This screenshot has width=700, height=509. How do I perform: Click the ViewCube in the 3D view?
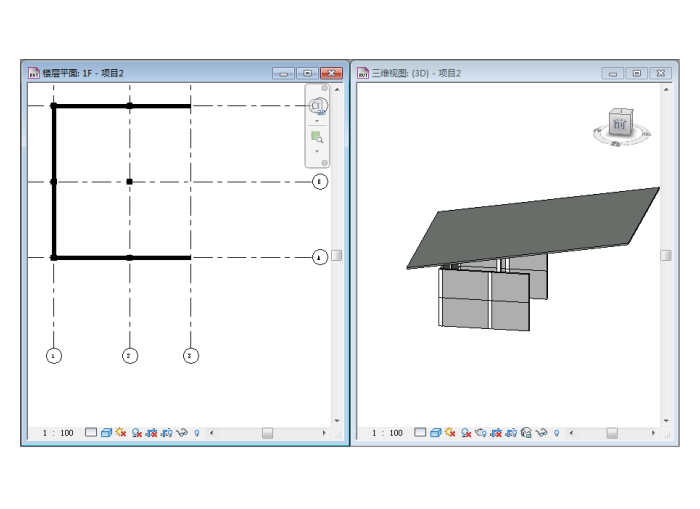point(622,125)
